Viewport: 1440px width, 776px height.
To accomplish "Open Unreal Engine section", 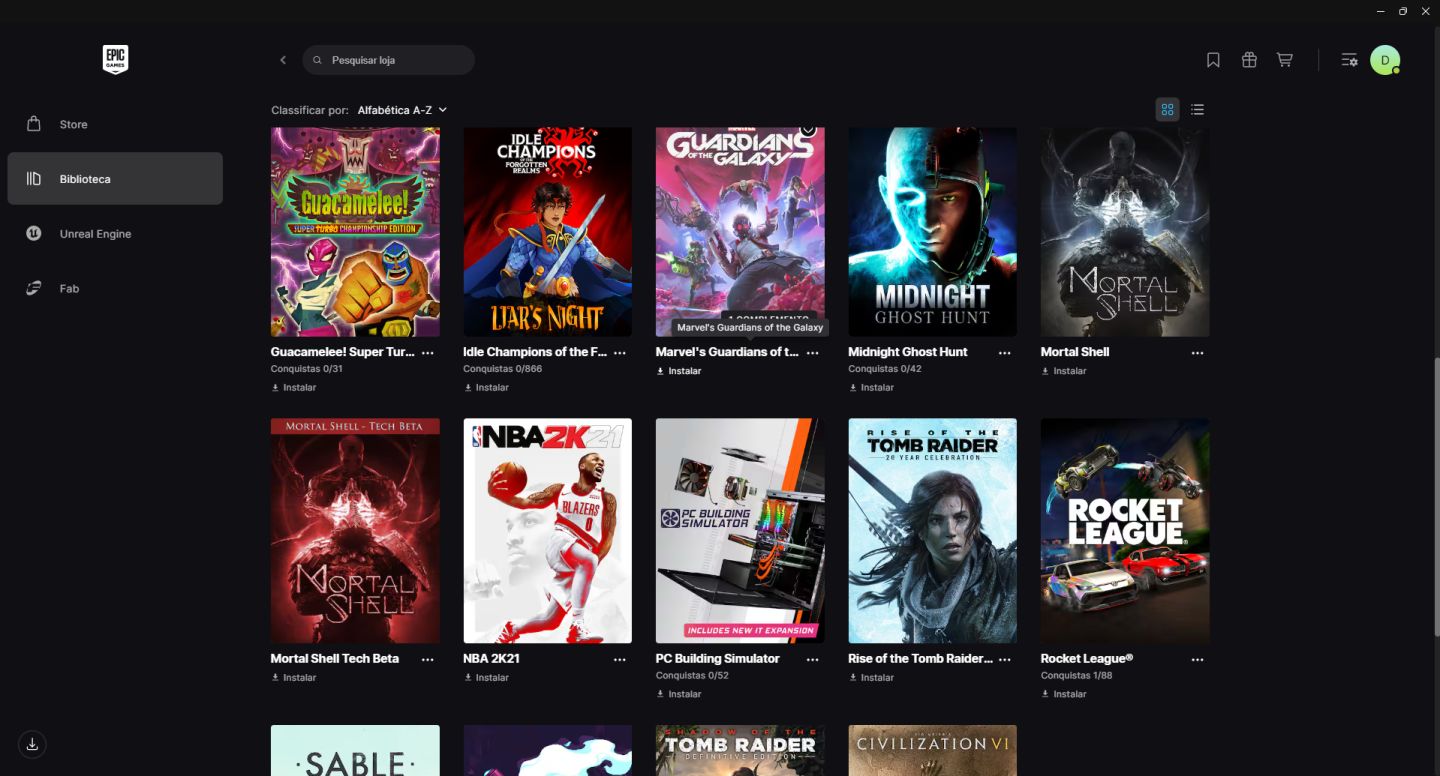I will (x=115, y=234).
